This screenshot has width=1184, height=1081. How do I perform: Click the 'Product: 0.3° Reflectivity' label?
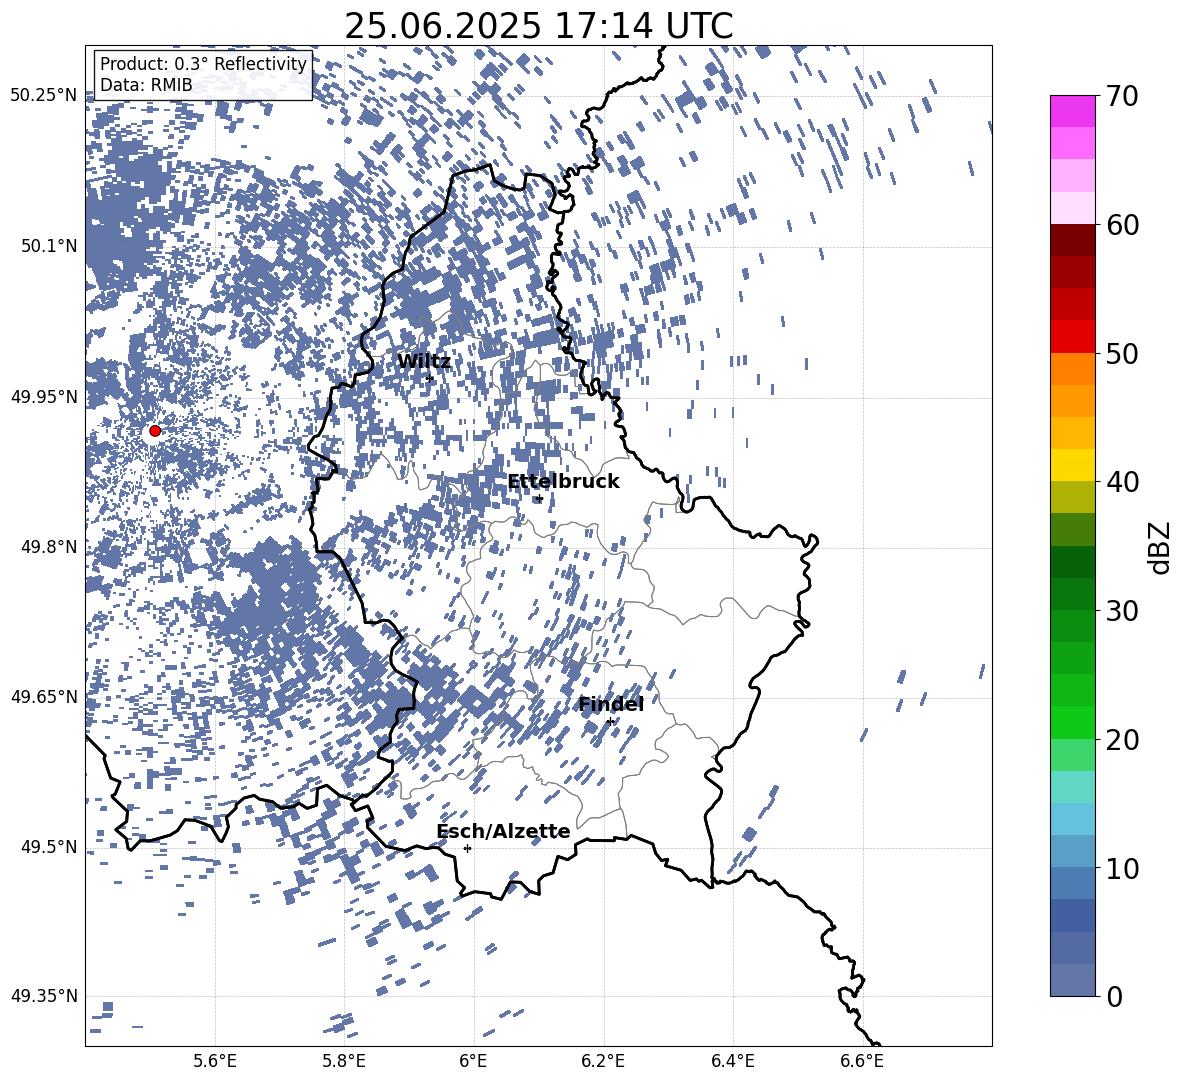point(203,64)
